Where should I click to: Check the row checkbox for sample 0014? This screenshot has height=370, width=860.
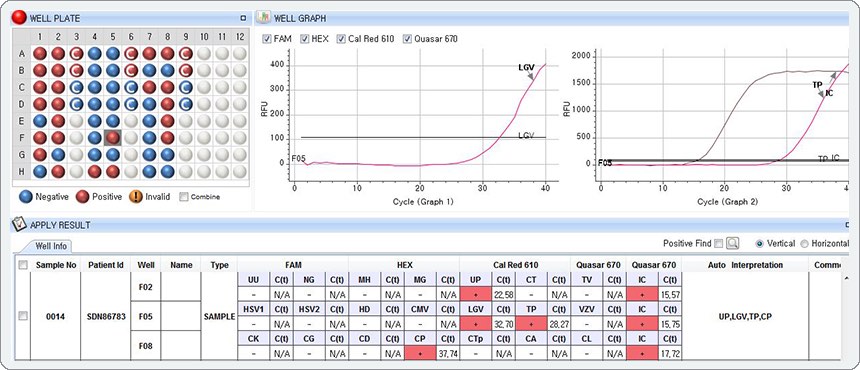(23, 316)
